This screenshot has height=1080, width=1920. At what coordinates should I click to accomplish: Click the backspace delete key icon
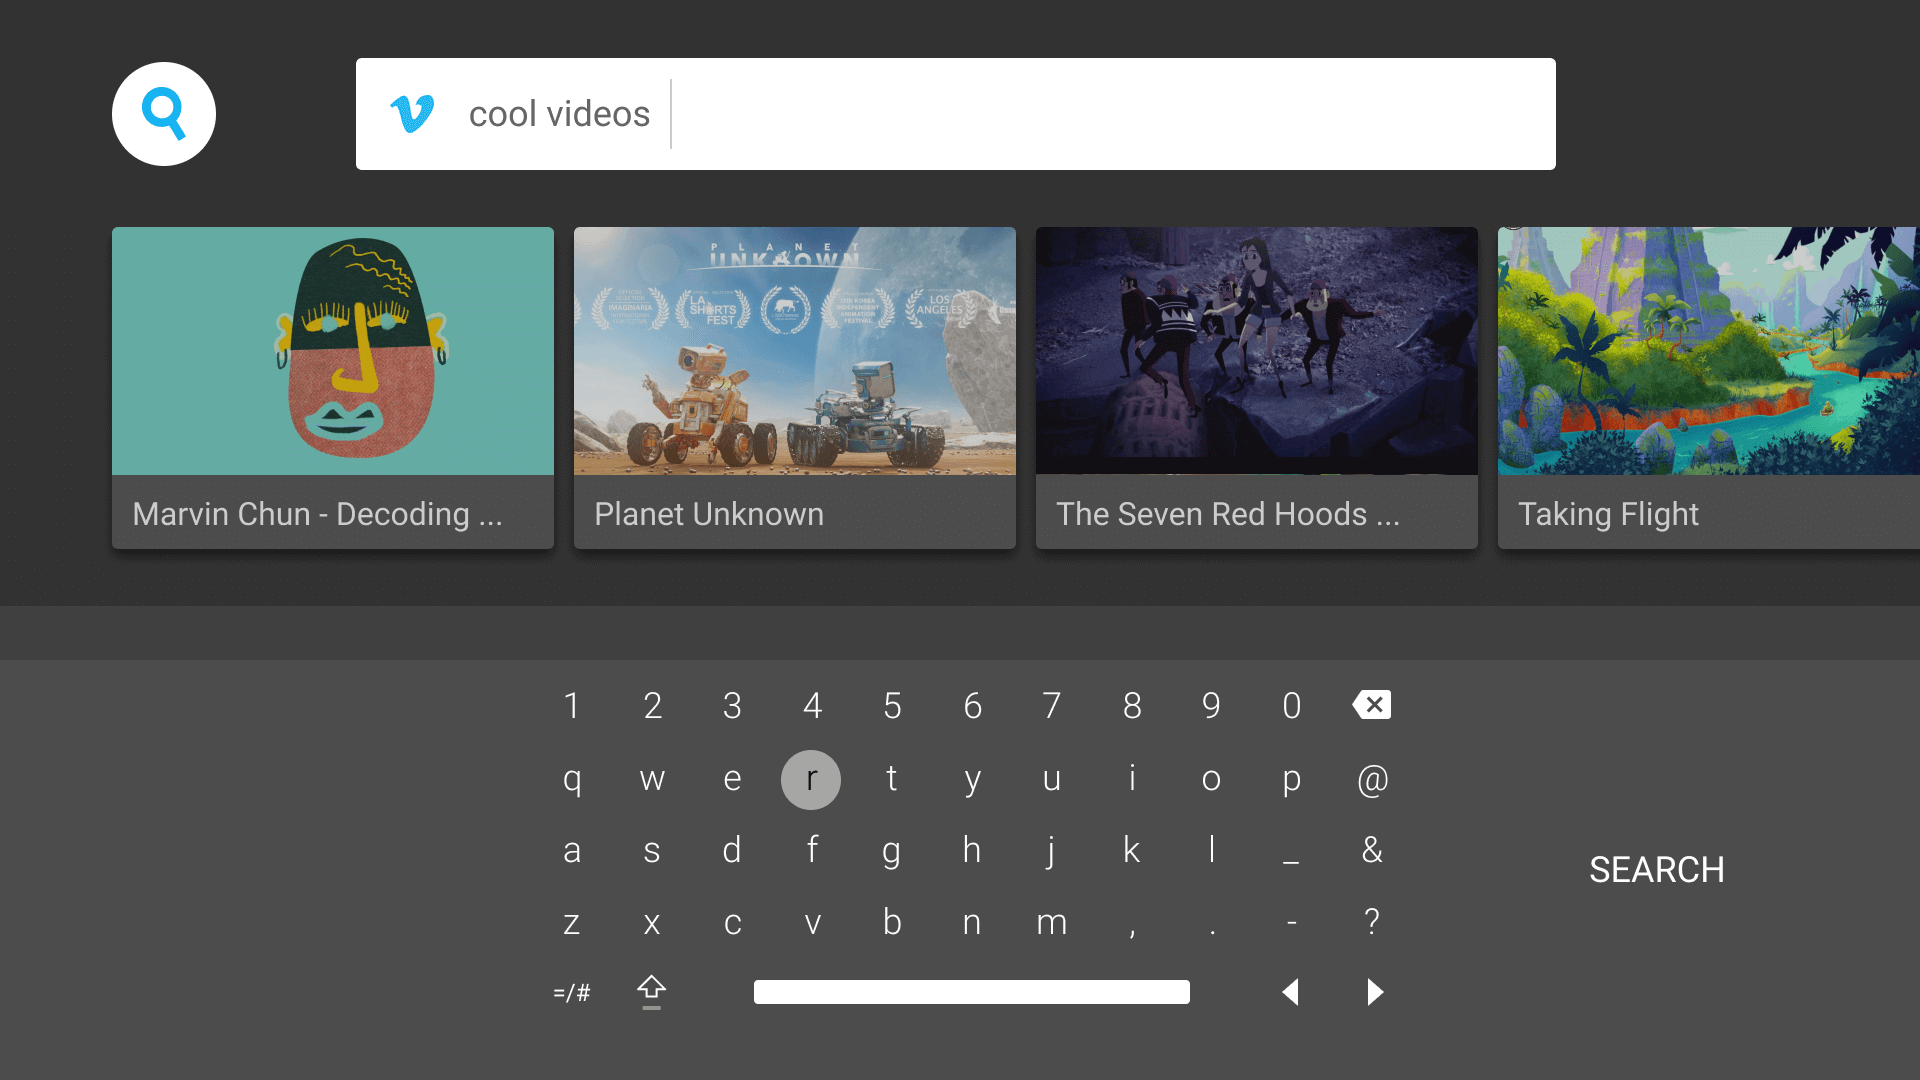tap(1372, 705)
